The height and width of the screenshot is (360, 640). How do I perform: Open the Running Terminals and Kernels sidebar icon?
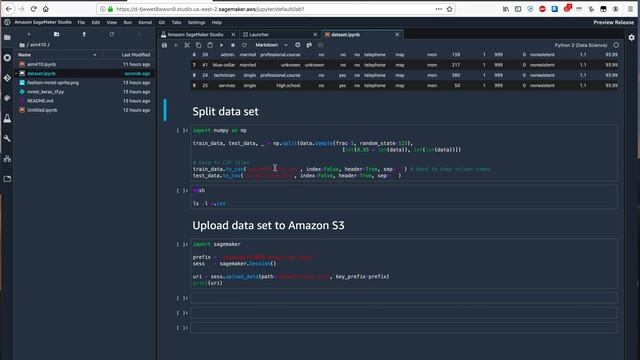7,58
